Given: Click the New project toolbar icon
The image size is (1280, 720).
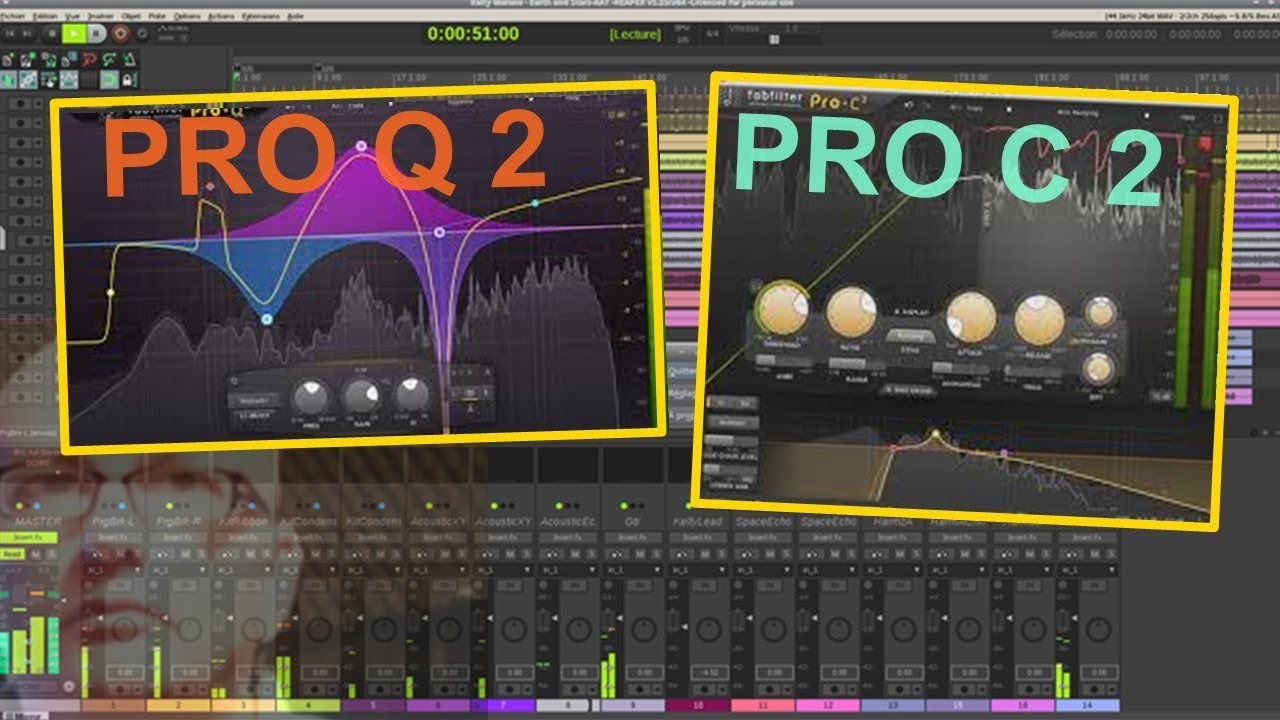Looking at the screenshot, I should 7,60.
